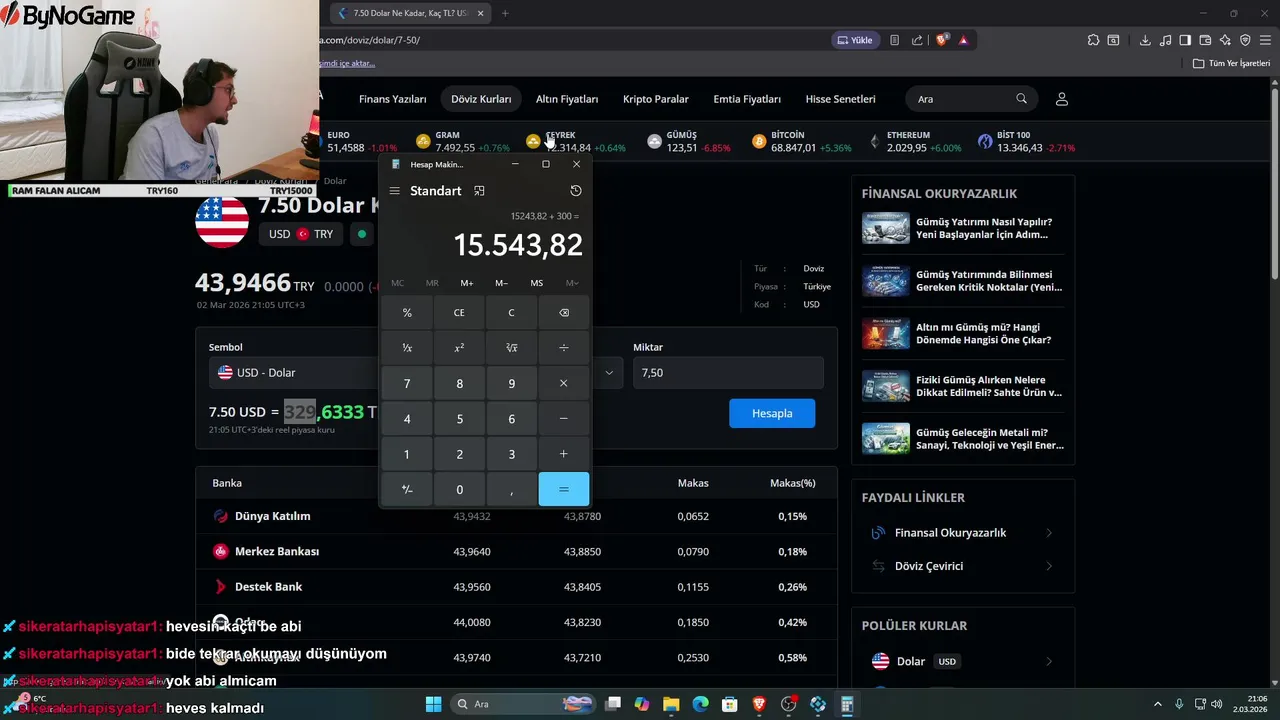Click the calculator equals button
Viewport: 1280px width, 720px height.
click(564, 489)
